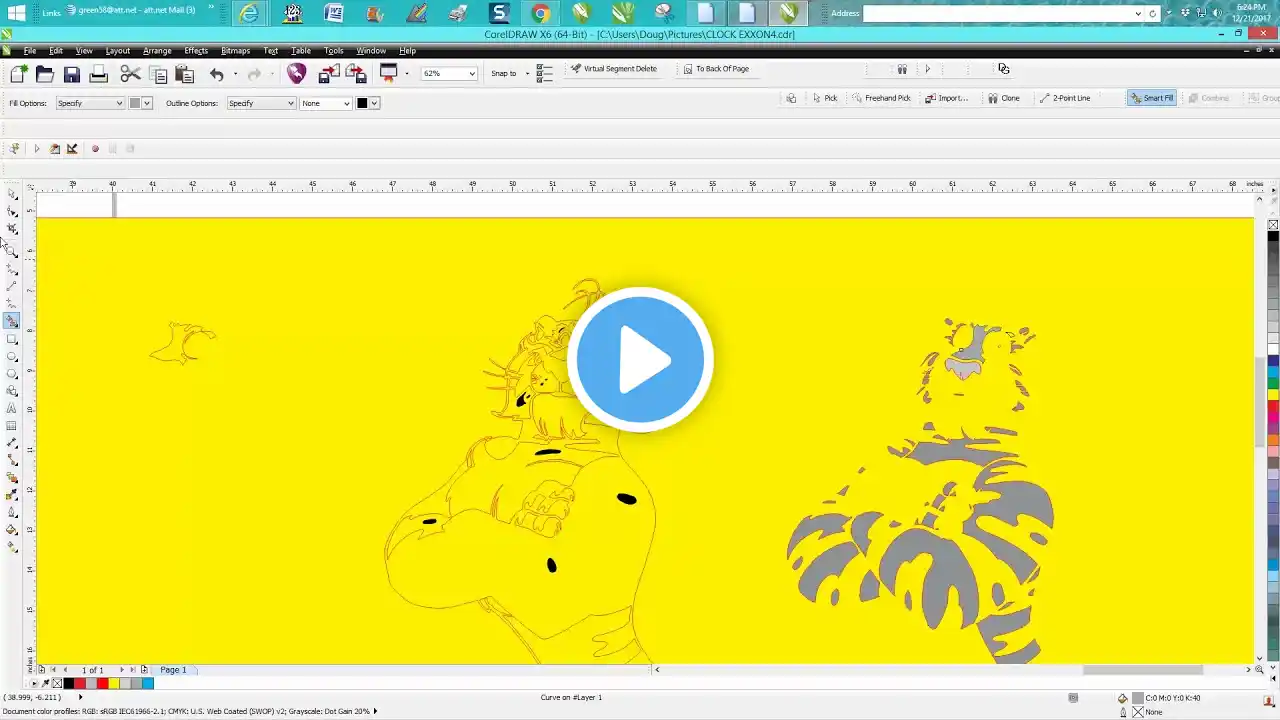Open Internet Explorer from the taskbar
Screen dimensions: 1280x720
tap(248, 13)
